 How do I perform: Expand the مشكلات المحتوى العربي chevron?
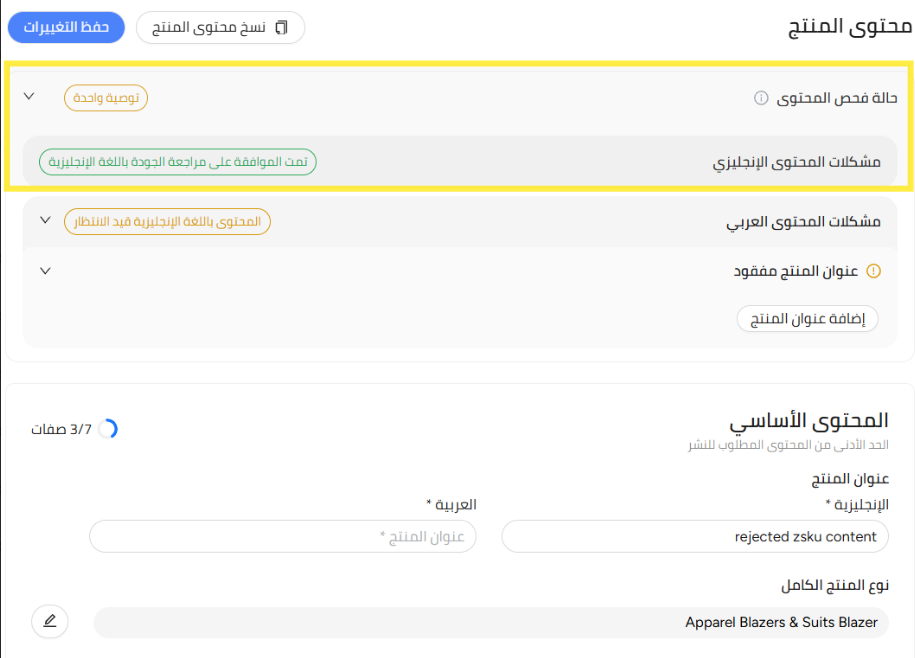[x=45, y=220]
